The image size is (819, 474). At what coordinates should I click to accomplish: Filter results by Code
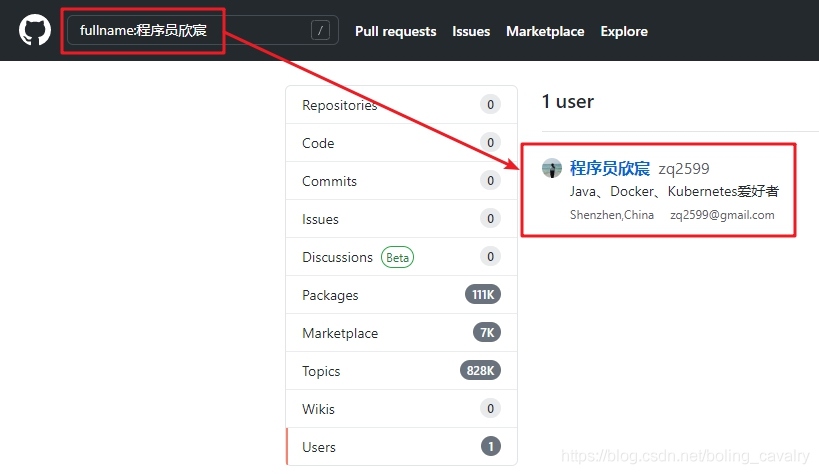401,143
